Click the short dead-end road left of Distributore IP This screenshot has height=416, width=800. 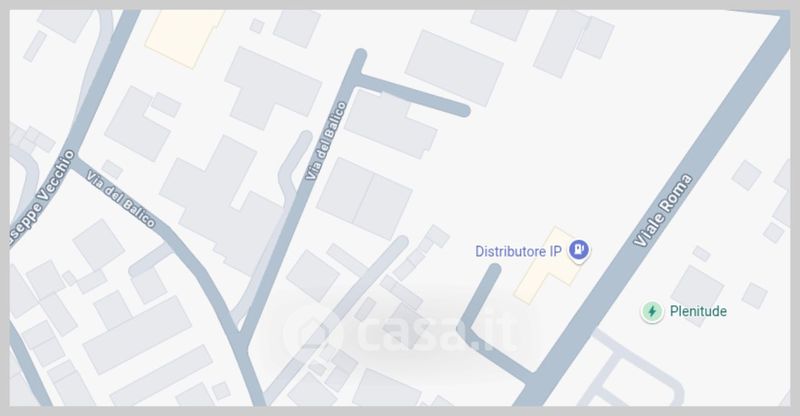482,296
